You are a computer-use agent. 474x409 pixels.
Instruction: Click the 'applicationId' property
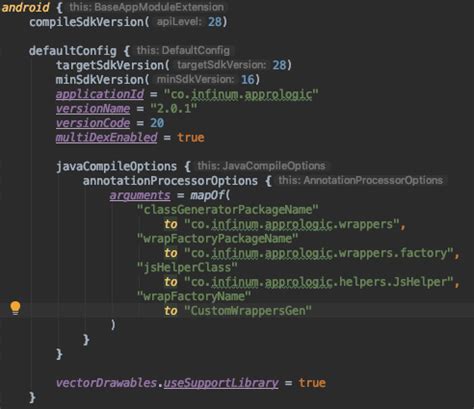click(100, 94)
